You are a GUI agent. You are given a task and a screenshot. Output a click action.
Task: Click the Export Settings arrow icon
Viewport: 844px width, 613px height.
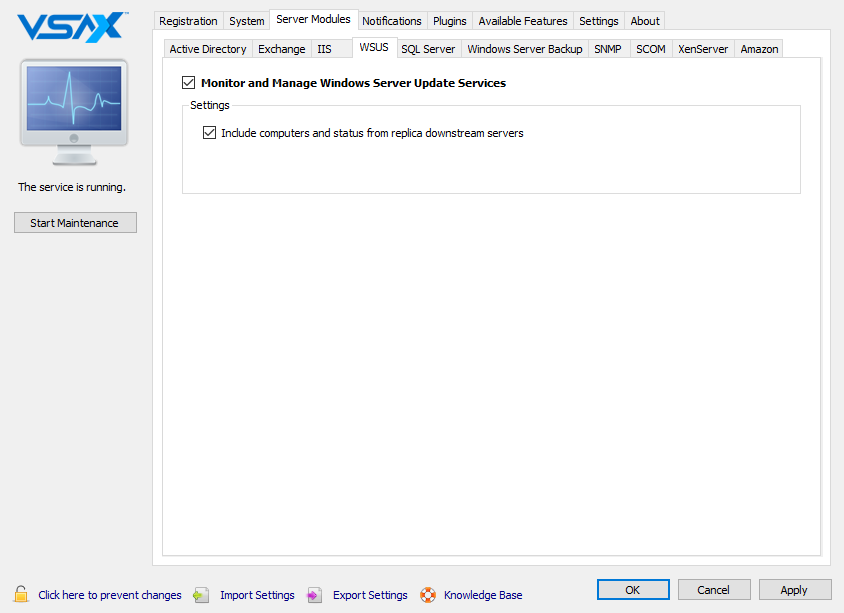pos(314,595)
